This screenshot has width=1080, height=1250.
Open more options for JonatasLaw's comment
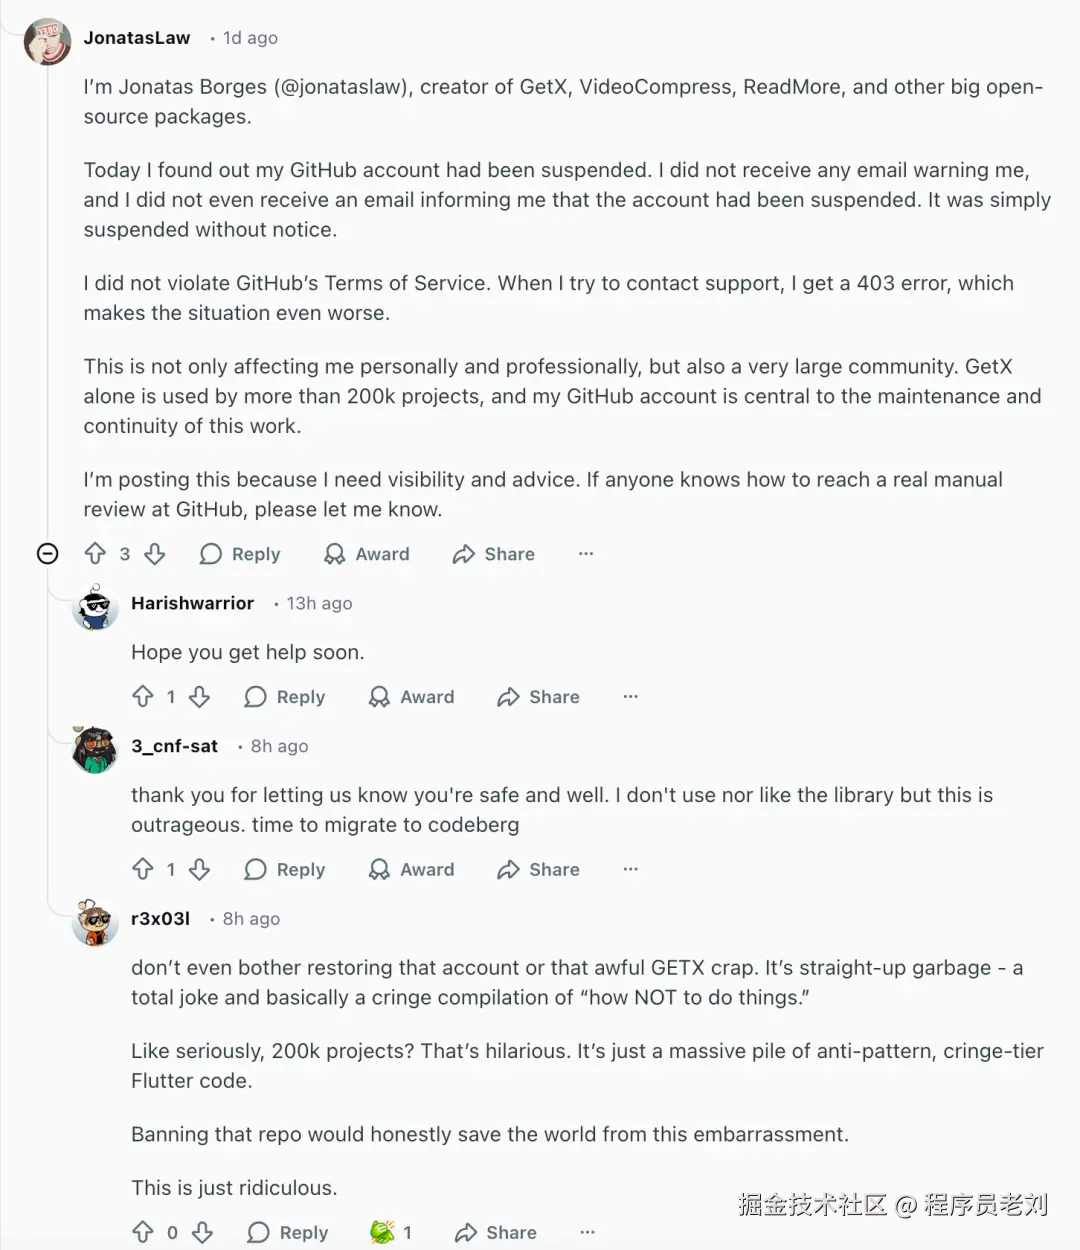(x=586, y=553)
